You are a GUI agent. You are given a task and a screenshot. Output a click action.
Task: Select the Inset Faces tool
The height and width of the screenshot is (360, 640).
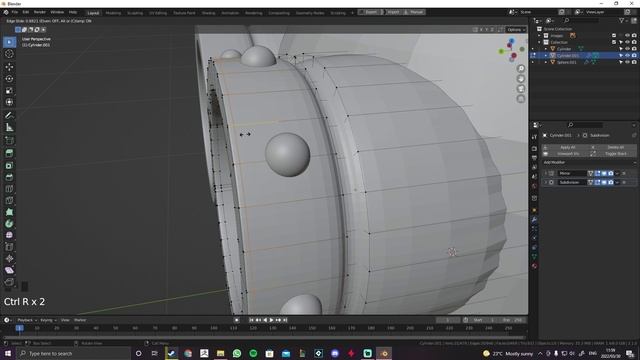coord(9,165)
